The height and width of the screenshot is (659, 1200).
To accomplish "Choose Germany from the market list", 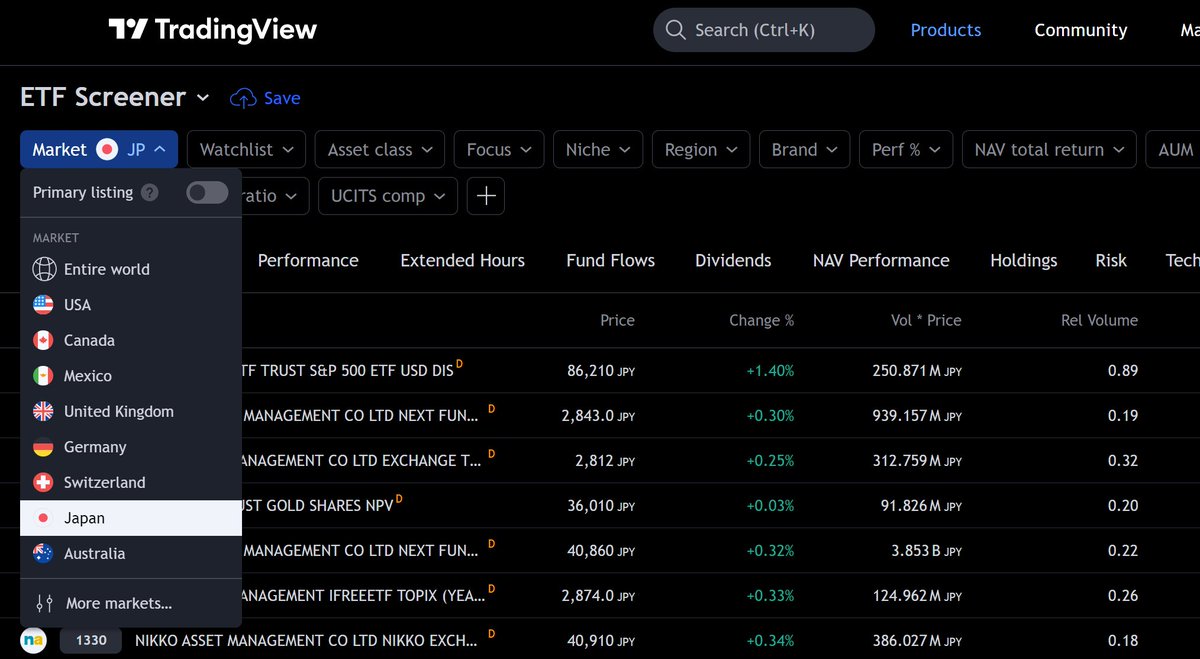I will 95,448.
